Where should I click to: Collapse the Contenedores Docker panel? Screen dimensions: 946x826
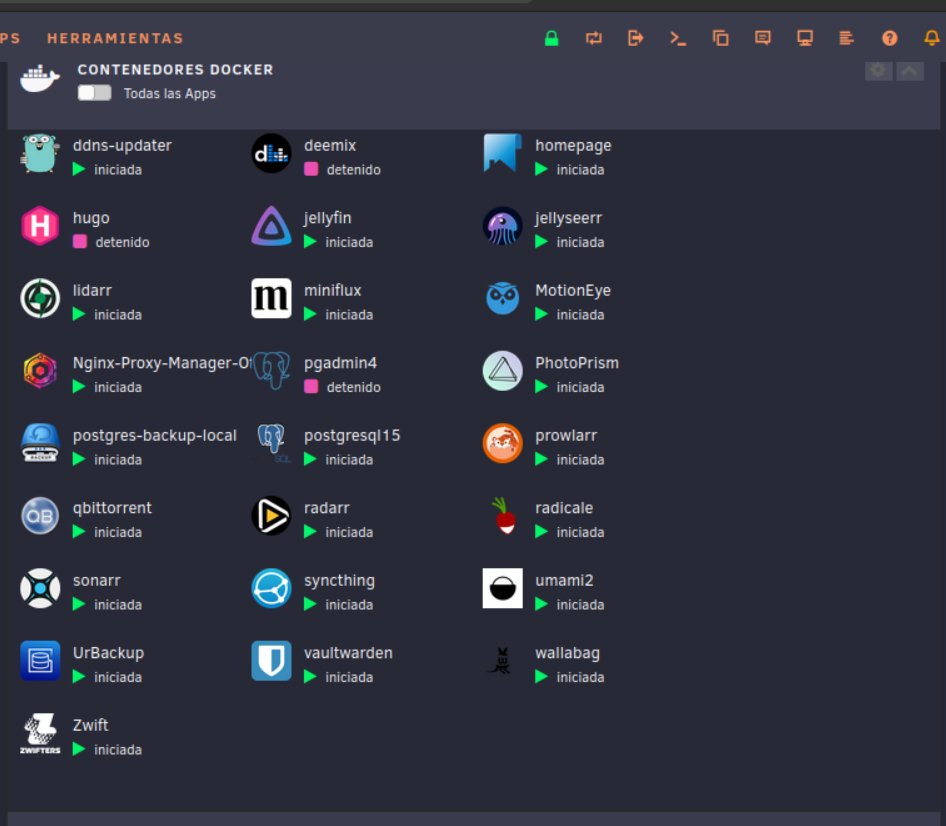910,71
